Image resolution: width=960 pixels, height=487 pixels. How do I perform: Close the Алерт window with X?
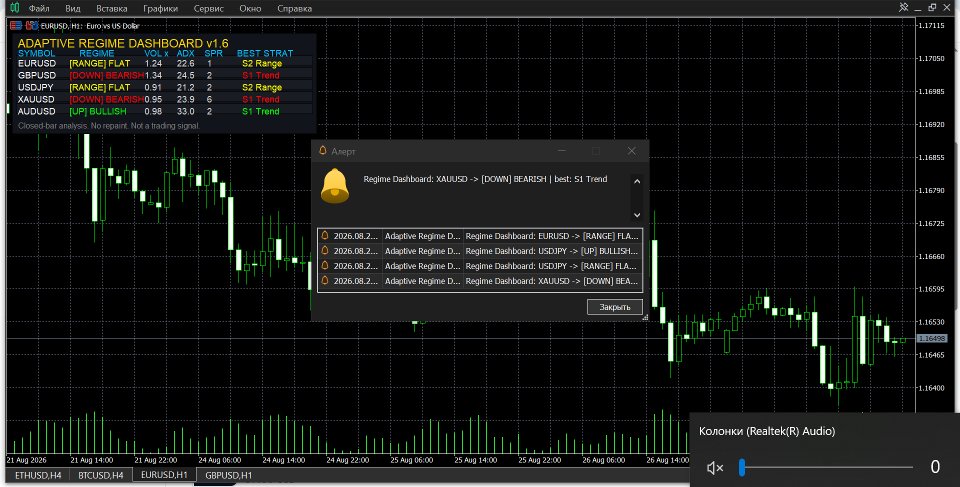coord(631,151)
